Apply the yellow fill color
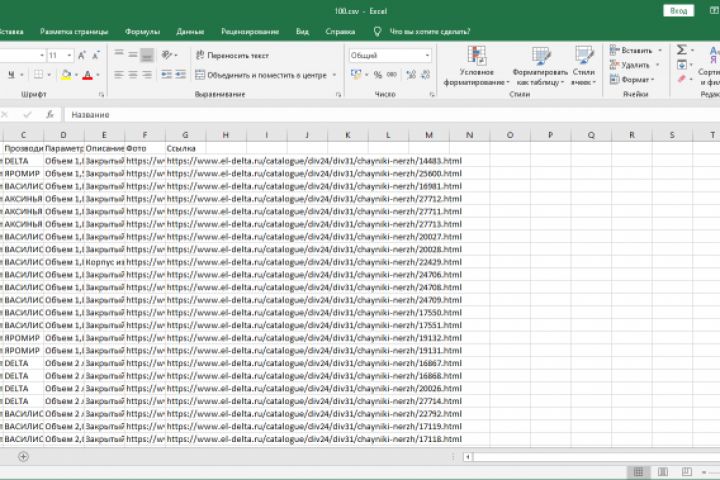This screenshot has height=480, width=720. [66, 75]
